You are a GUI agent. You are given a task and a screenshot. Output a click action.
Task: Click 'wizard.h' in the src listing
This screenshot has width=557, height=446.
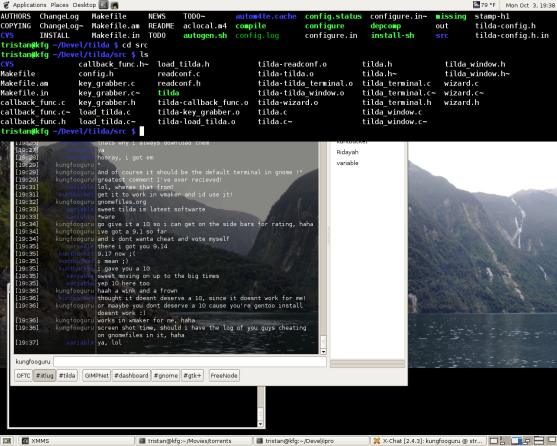[x=461, y=103]
